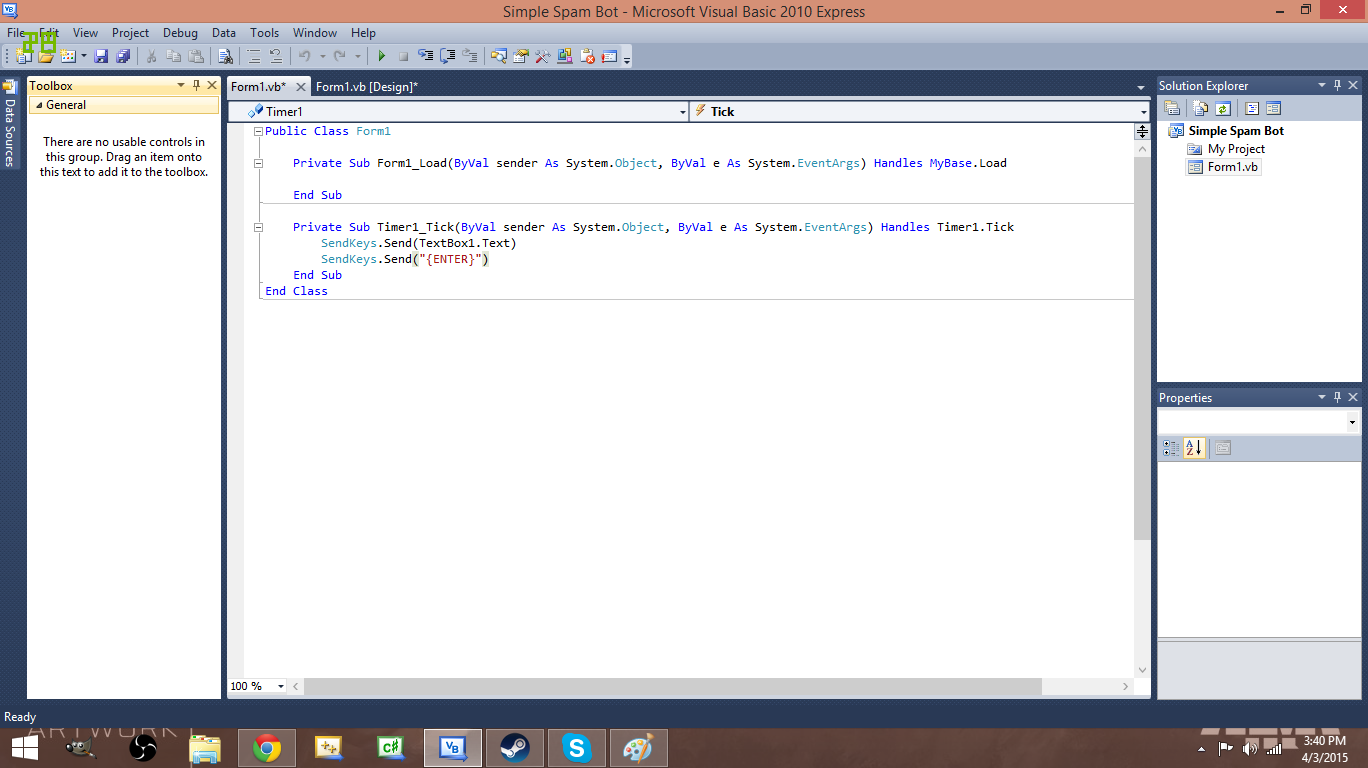Click the Windows Start button

click(25, 747)
